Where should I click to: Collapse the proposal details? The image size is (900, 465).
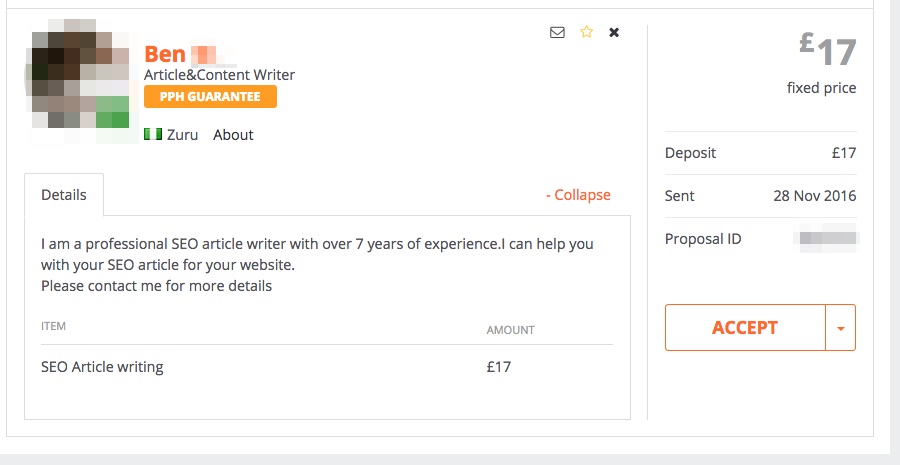pos(578,195)
